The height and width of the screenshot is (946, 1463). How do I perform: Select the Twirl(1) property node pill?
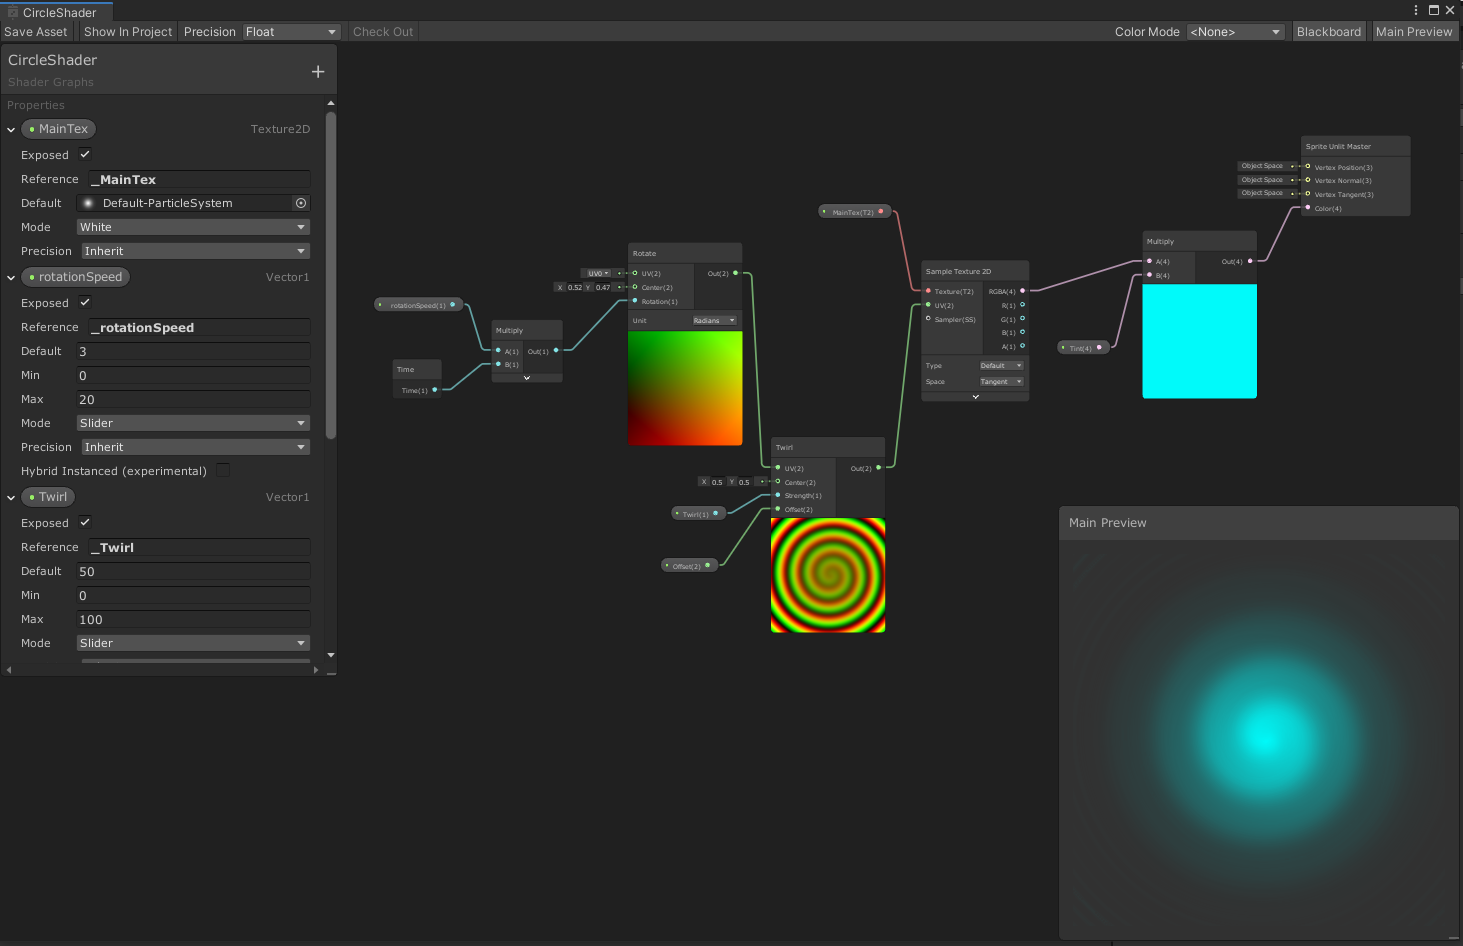(697, 514)
